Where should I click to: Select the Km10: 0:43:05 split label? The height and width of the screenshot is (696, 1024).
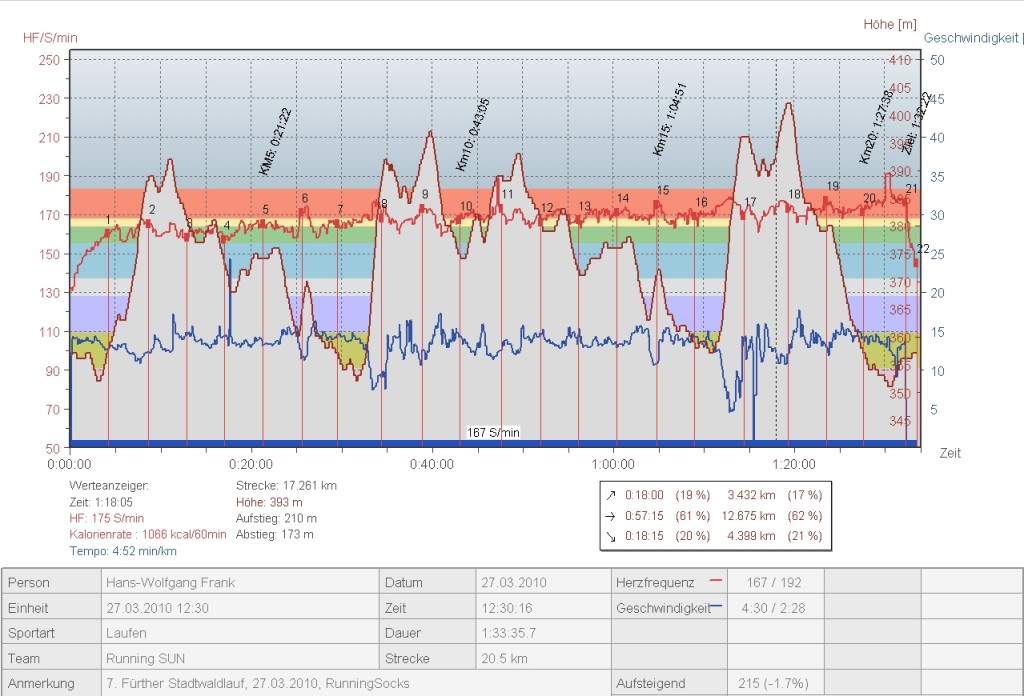coord(473,135)
